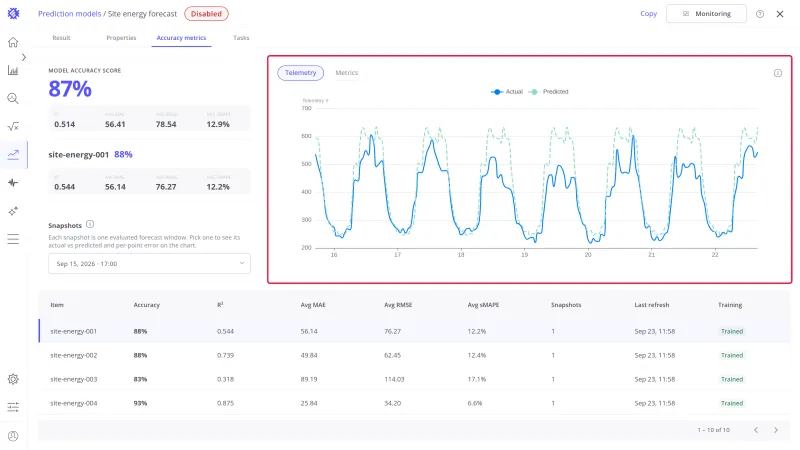
Task: Click the Copy link
Action: pos(648,14)
